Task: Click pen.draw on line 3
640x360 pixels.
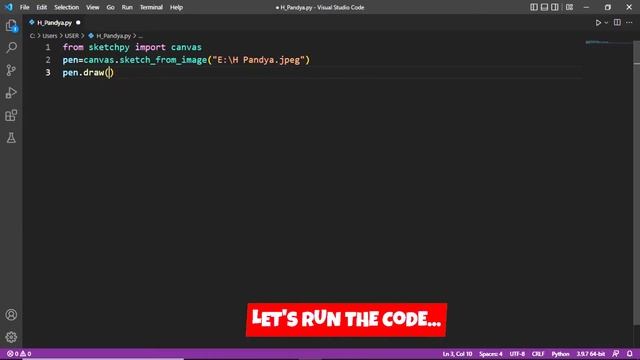Action: point(83,73)
